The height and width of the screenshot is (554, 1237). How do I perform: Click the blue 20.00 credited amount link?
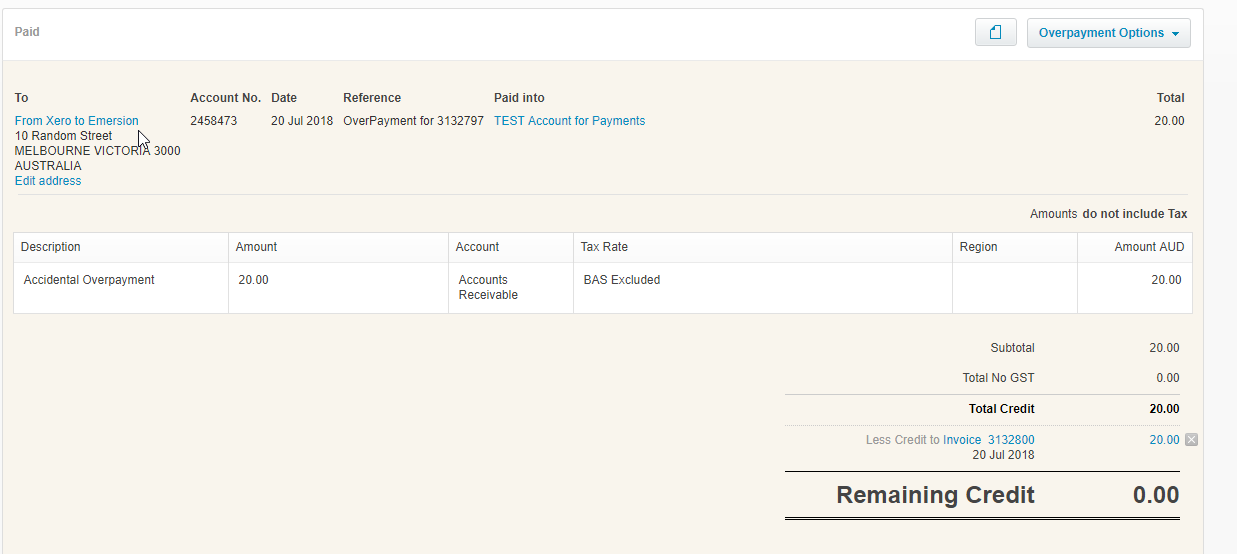coord(1164,440)
